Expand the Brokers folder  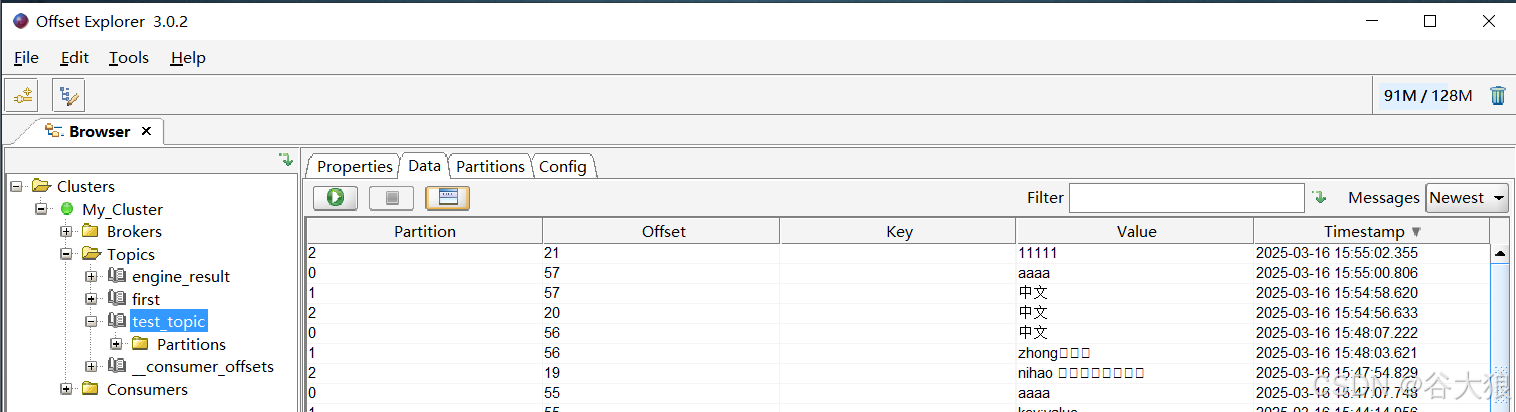66,232
